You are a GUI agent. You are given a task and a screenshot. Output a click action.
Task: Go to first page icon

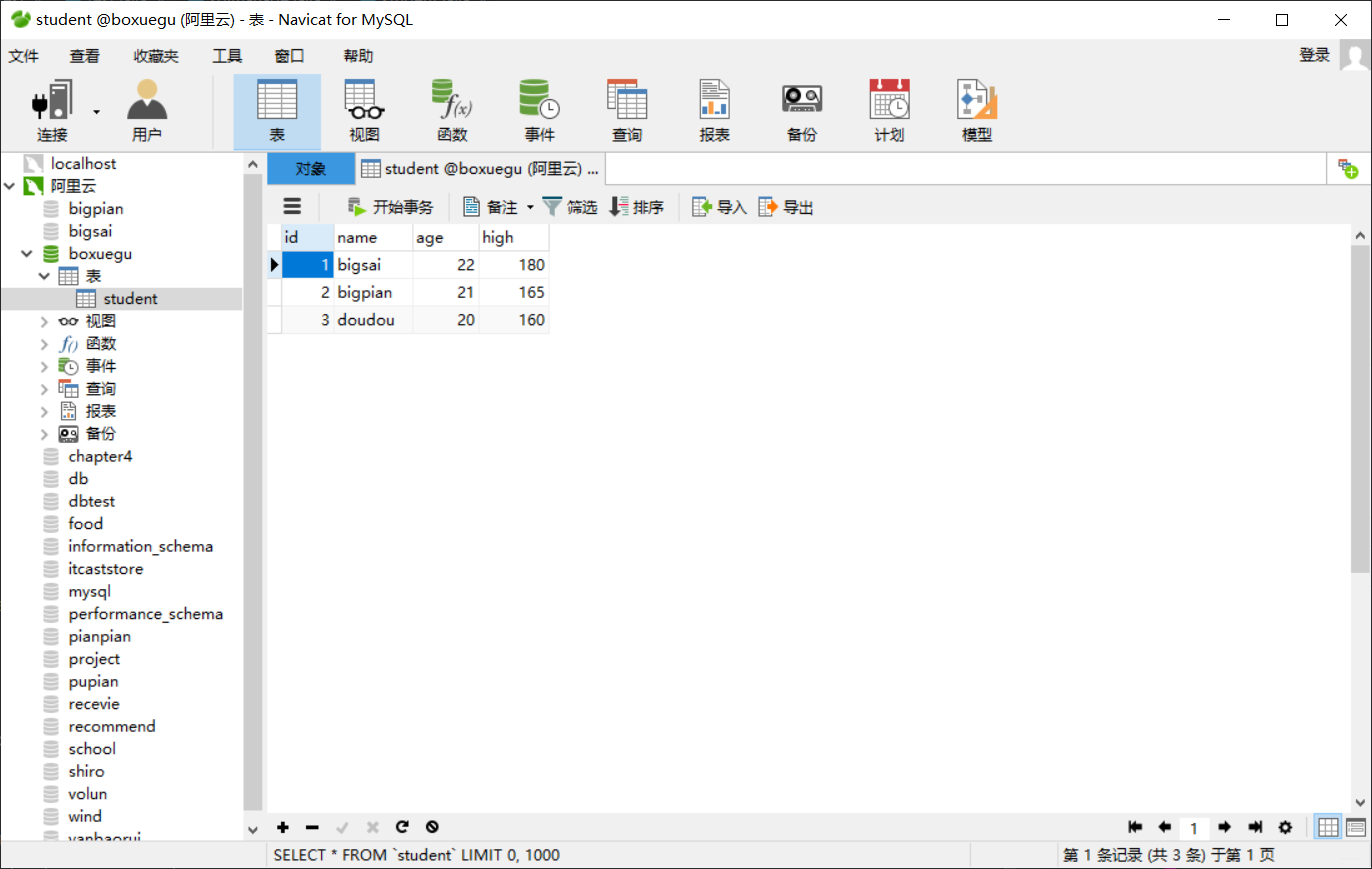tap(1135, 827)
